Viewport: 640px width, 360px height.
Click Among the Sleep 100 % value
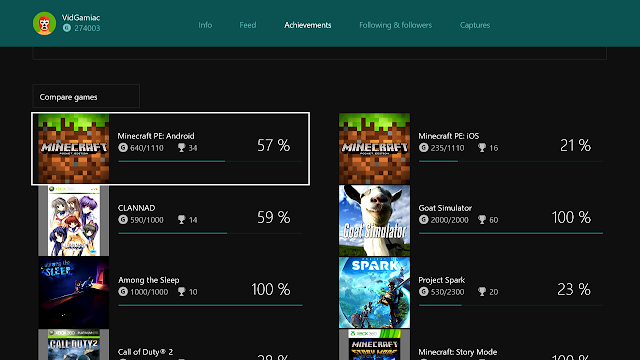(271, 289)
